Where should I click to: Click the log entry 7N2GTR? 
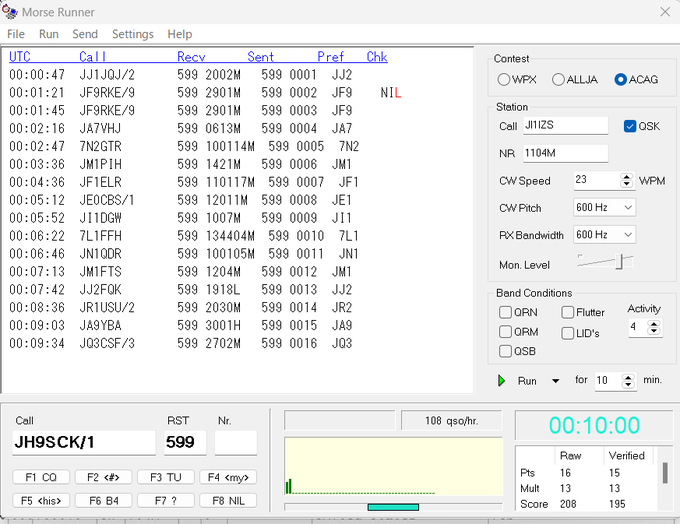coord(101,146)
